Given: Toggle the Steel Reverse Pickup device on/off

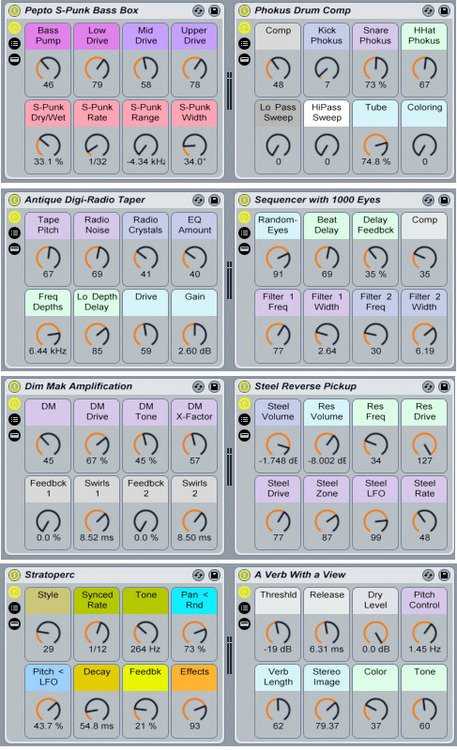Looking at the screenshot, I should click(245, 386).
